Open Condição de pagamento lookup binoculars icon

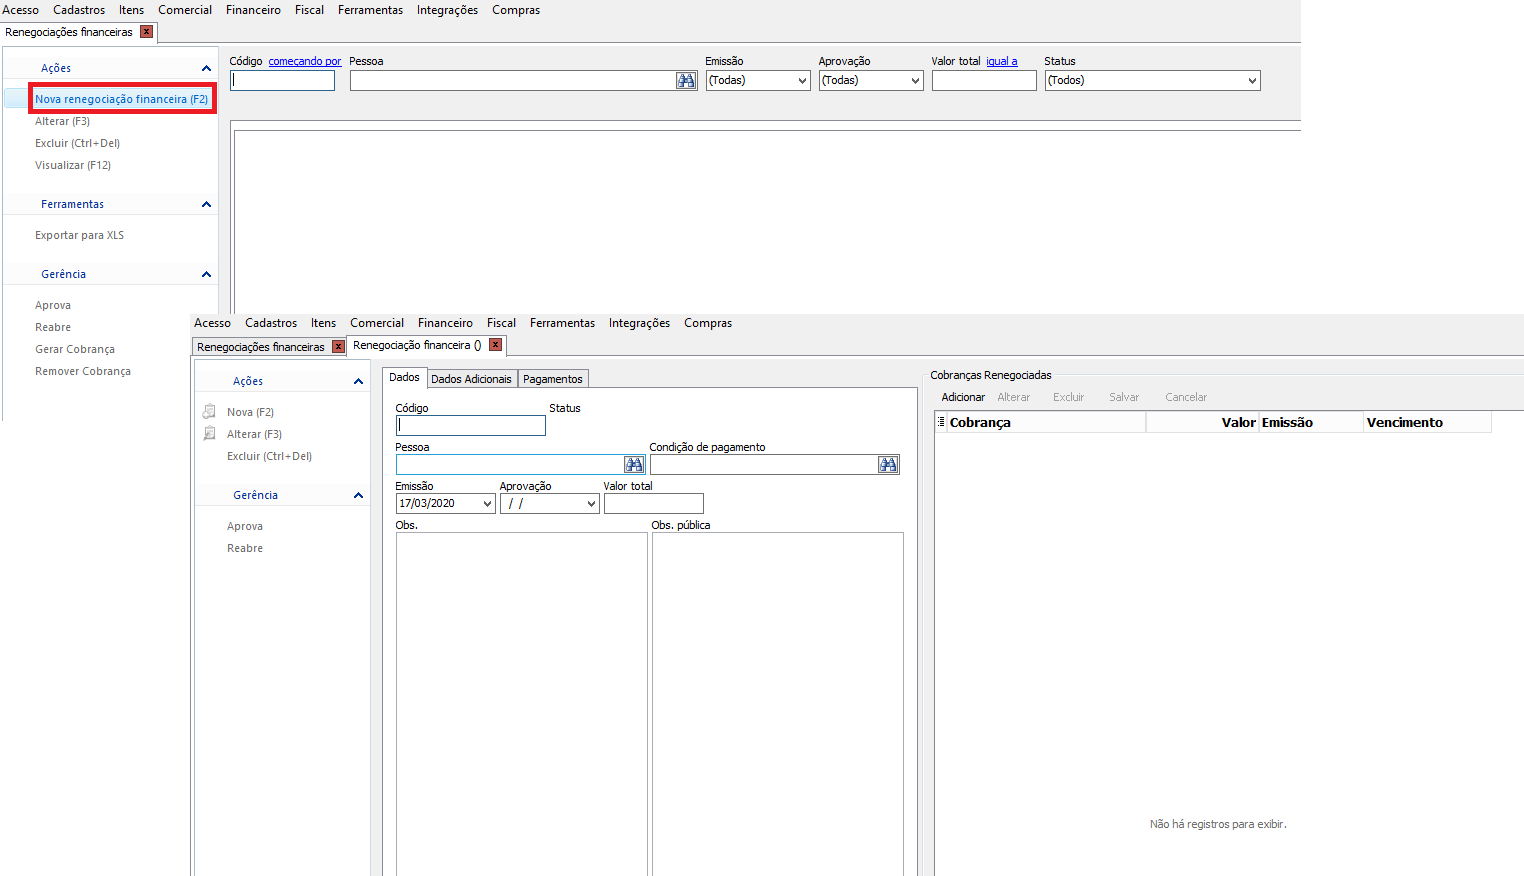(x=888, y=465)
